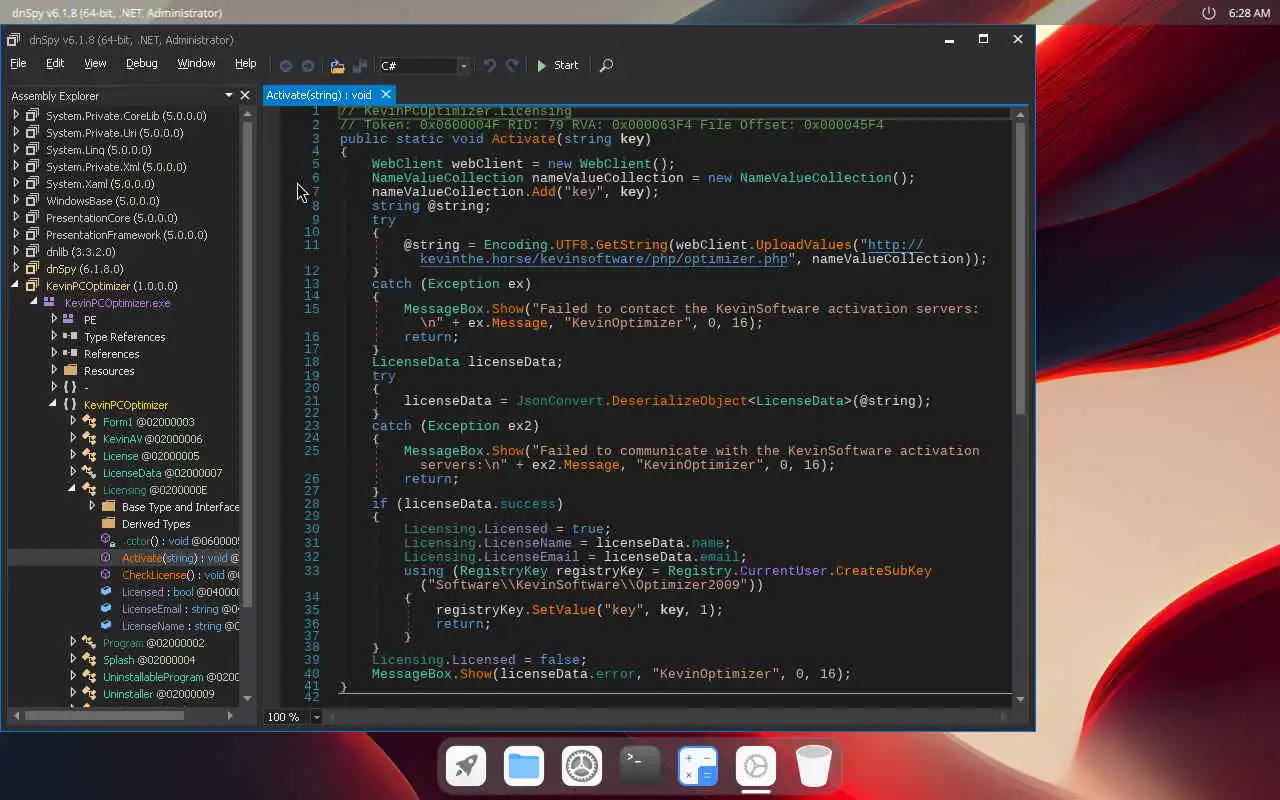Click the KevinPCOptimizer.exe module icon
The image size is (1280, 800).
point(50,303)
